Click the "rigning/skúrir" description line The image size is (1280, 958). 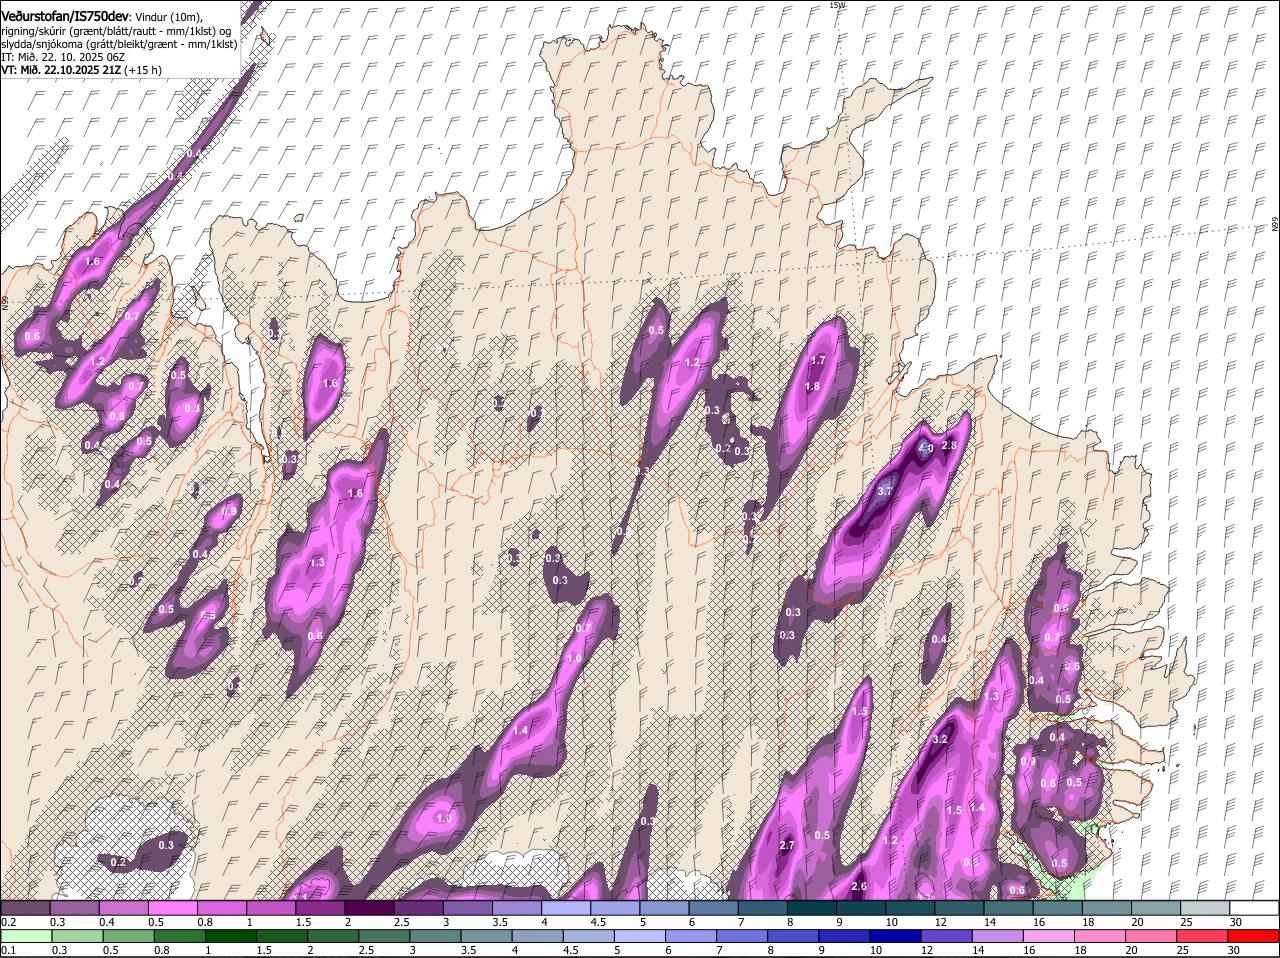pyautogui.click(x=116, y=31)
